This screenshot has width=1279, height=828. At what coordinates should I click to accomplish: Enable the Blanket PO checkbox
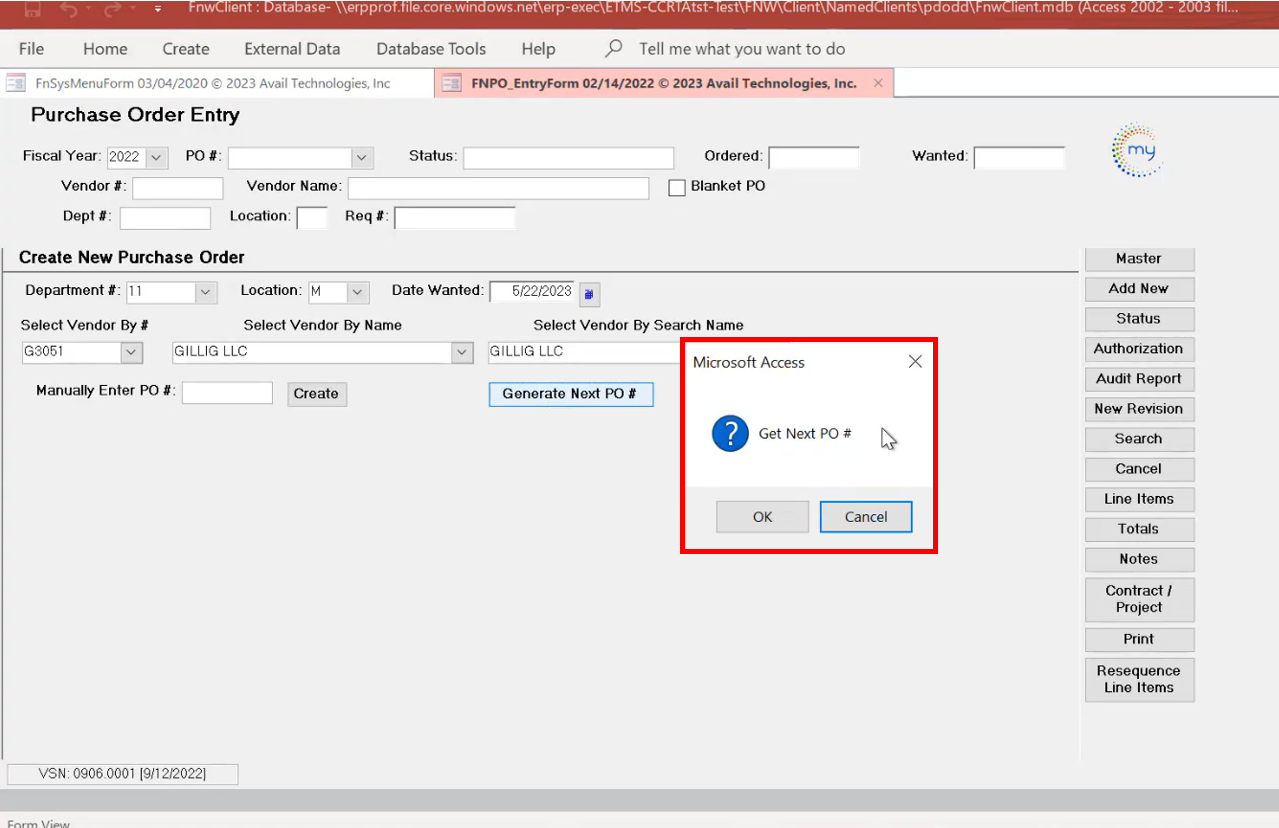[x=677, y=187]
